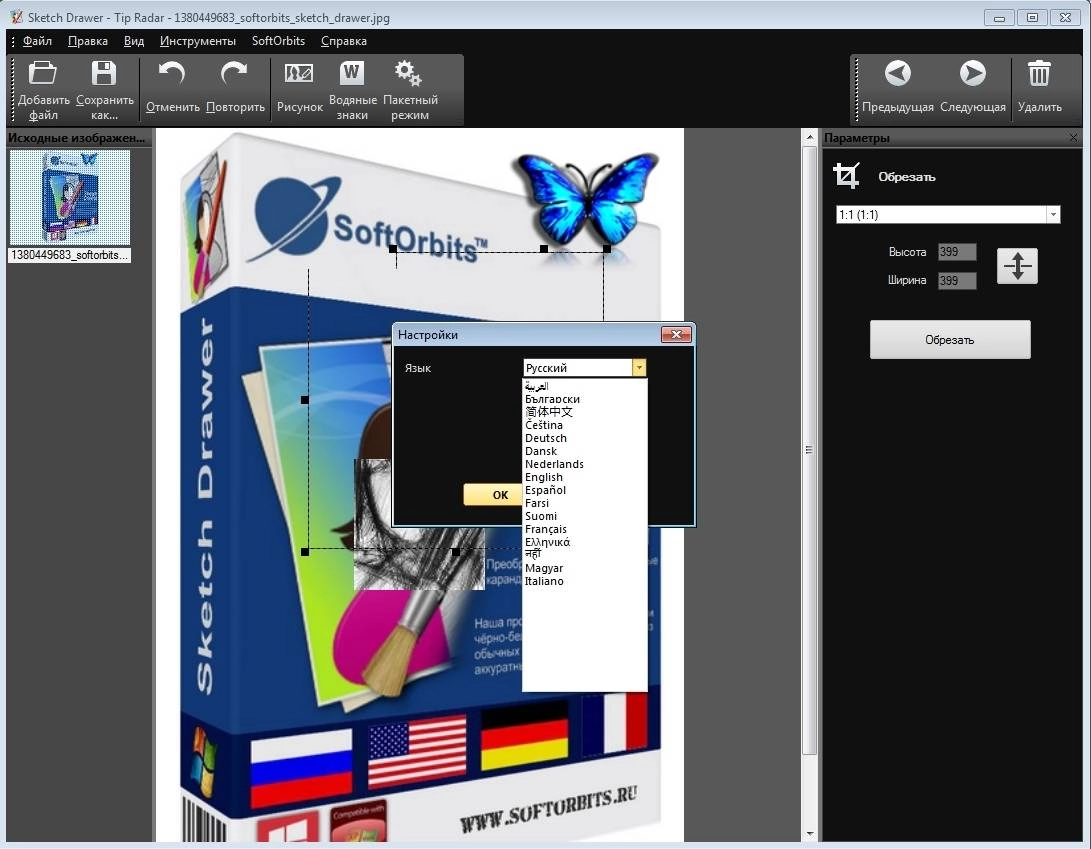Image resolution: width=1091 pixels, height=849 pixels.
Task: Open the Вид menu
Action: coord(134,41)
